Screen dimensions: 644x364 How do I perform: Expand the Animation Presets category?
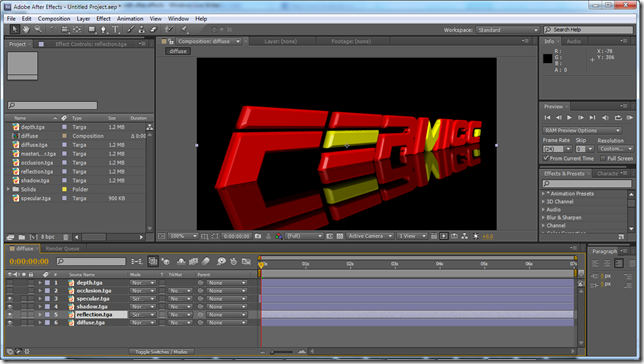coord(543,194)
